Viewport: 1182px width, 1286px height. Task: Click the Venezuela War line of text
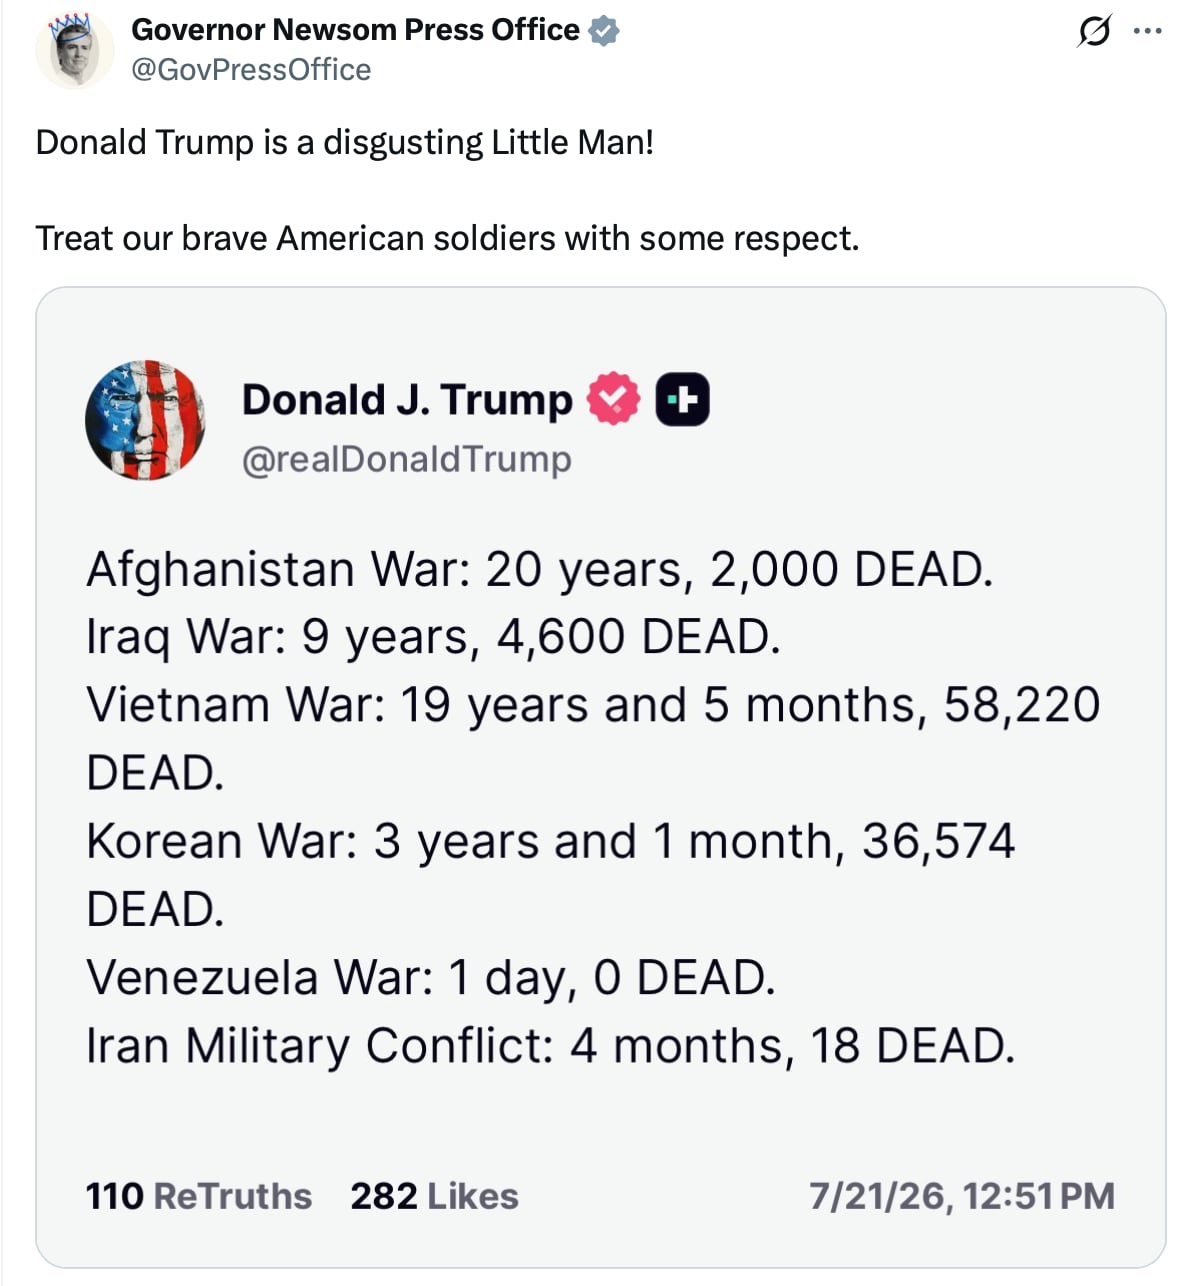431,978
